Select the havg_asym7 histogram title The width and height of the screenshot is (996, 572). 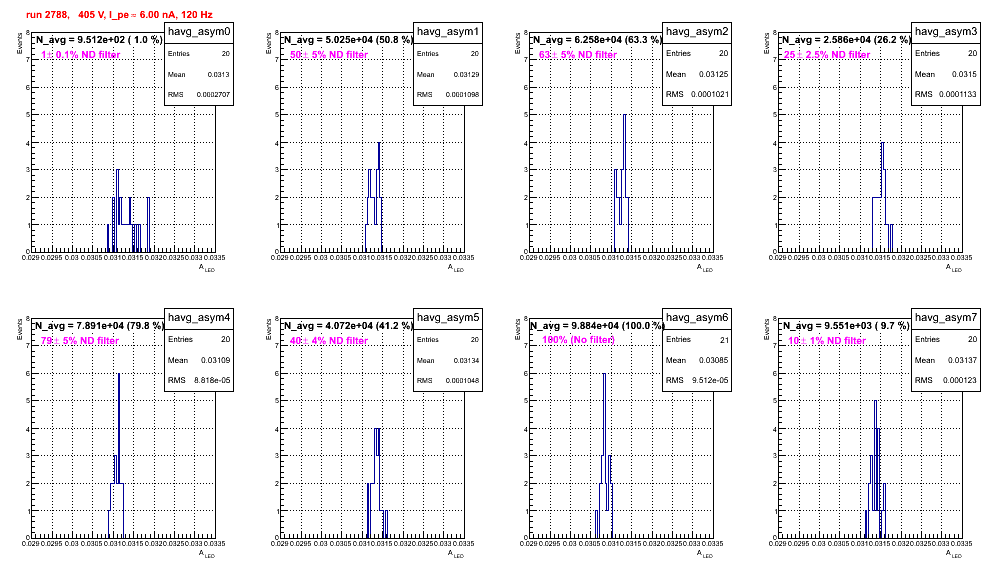946,318
